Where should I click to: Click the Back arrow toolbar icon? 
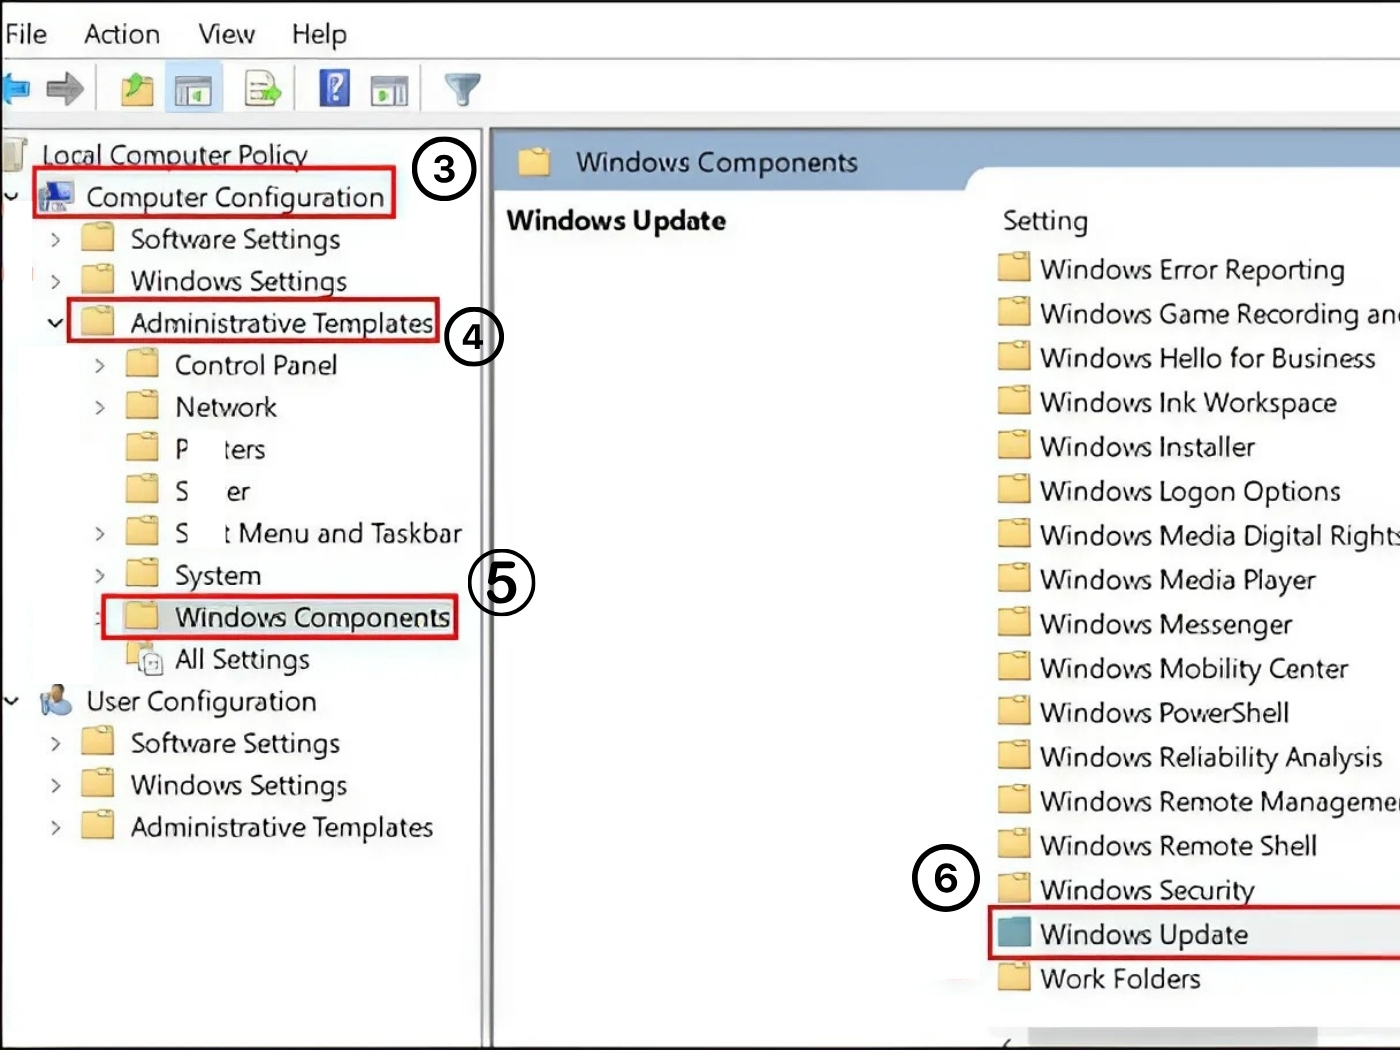15,89
